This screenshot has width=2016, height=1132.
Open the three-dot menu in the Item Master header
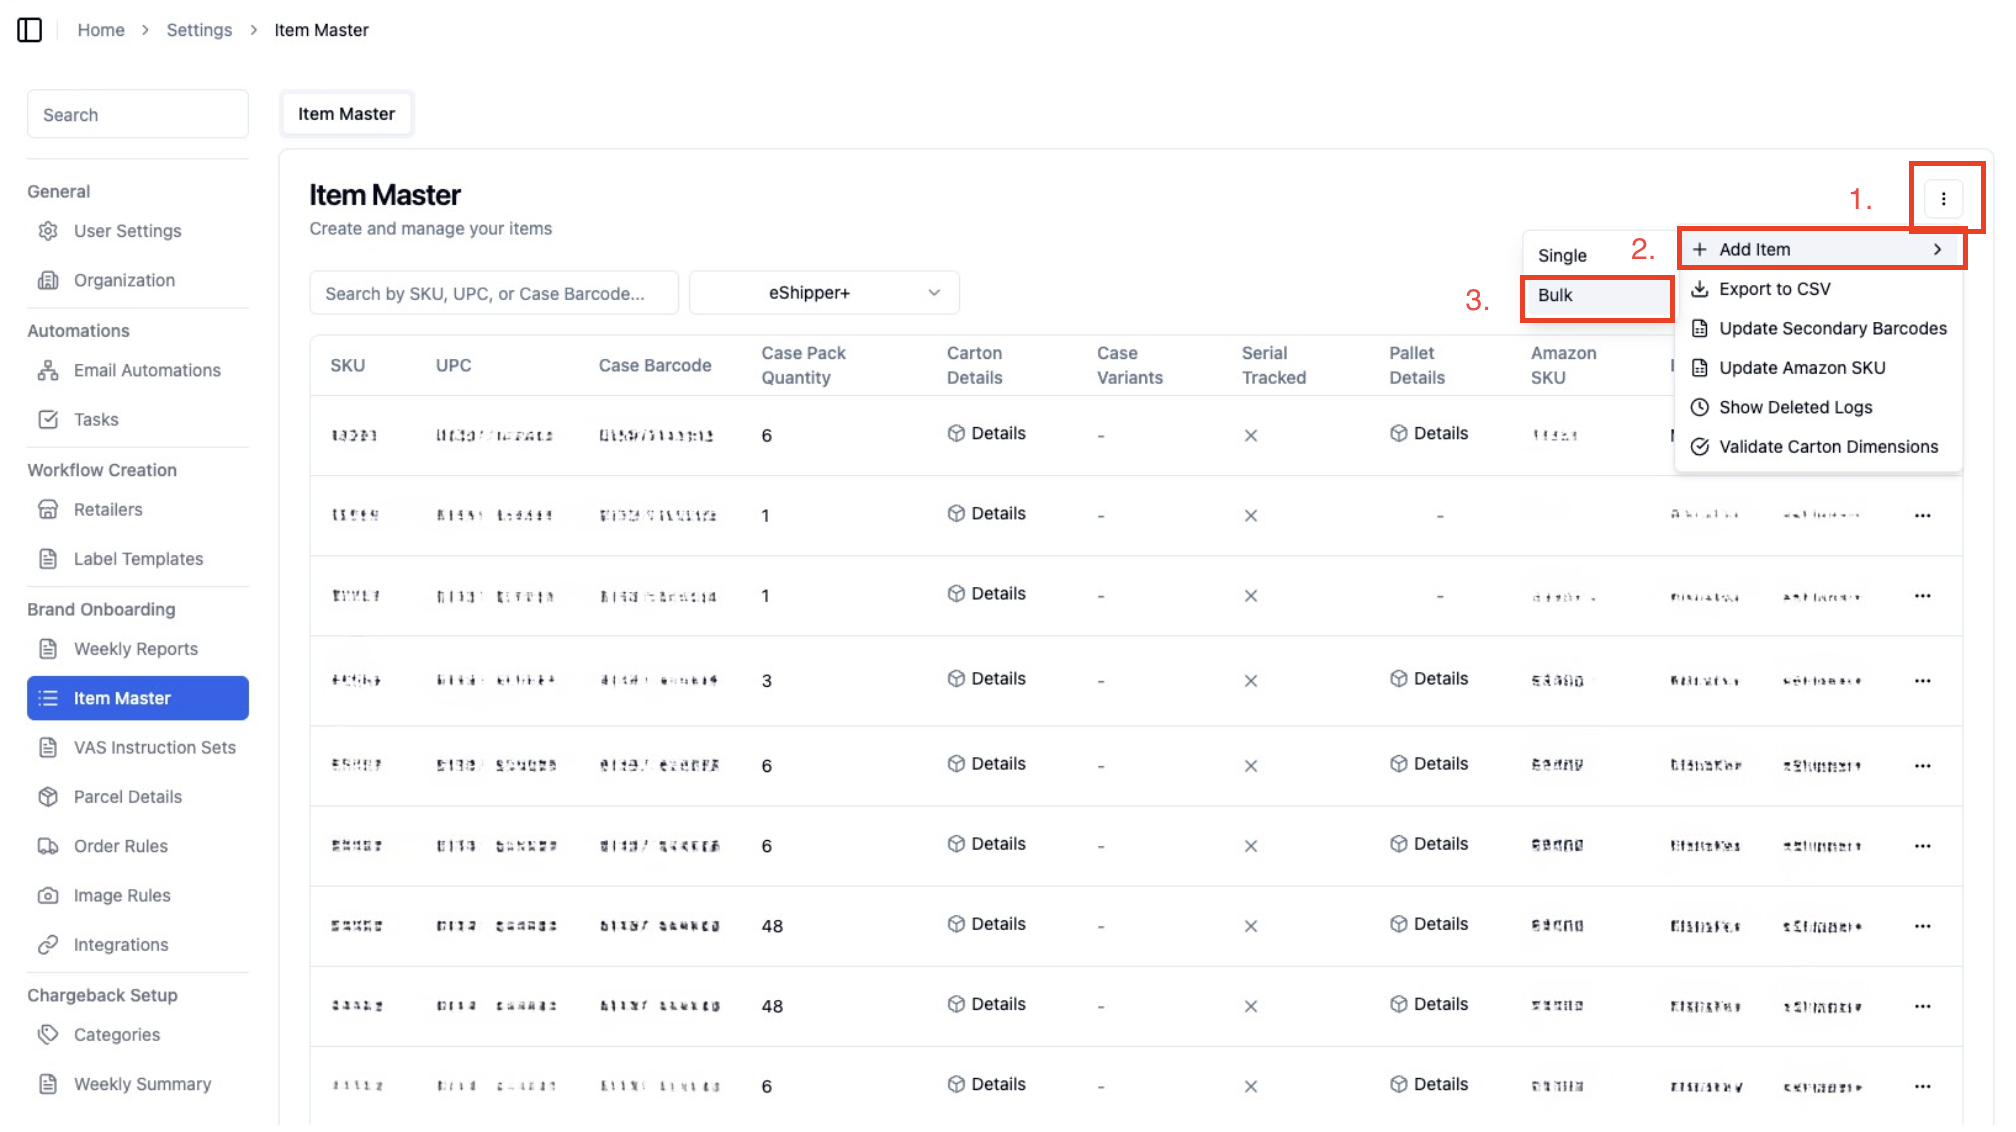coord(1943,198)
